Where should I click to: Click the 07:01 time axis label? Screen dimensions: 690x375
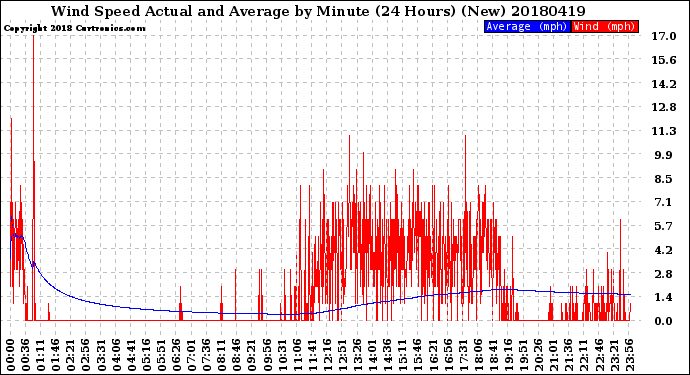191,355
